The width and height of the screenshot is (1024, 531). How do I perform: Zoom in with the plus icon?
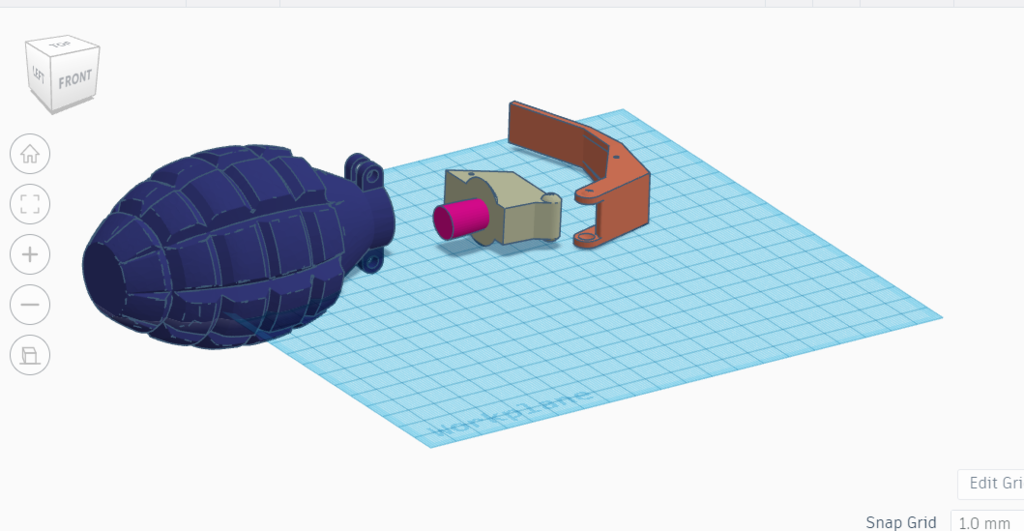(x=30, y=255)
